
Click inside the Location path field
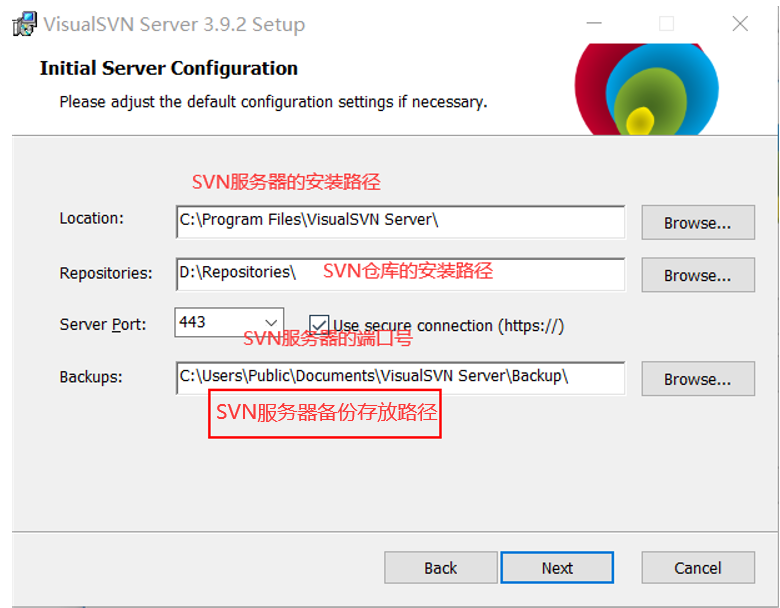click(x=400, y=222)
